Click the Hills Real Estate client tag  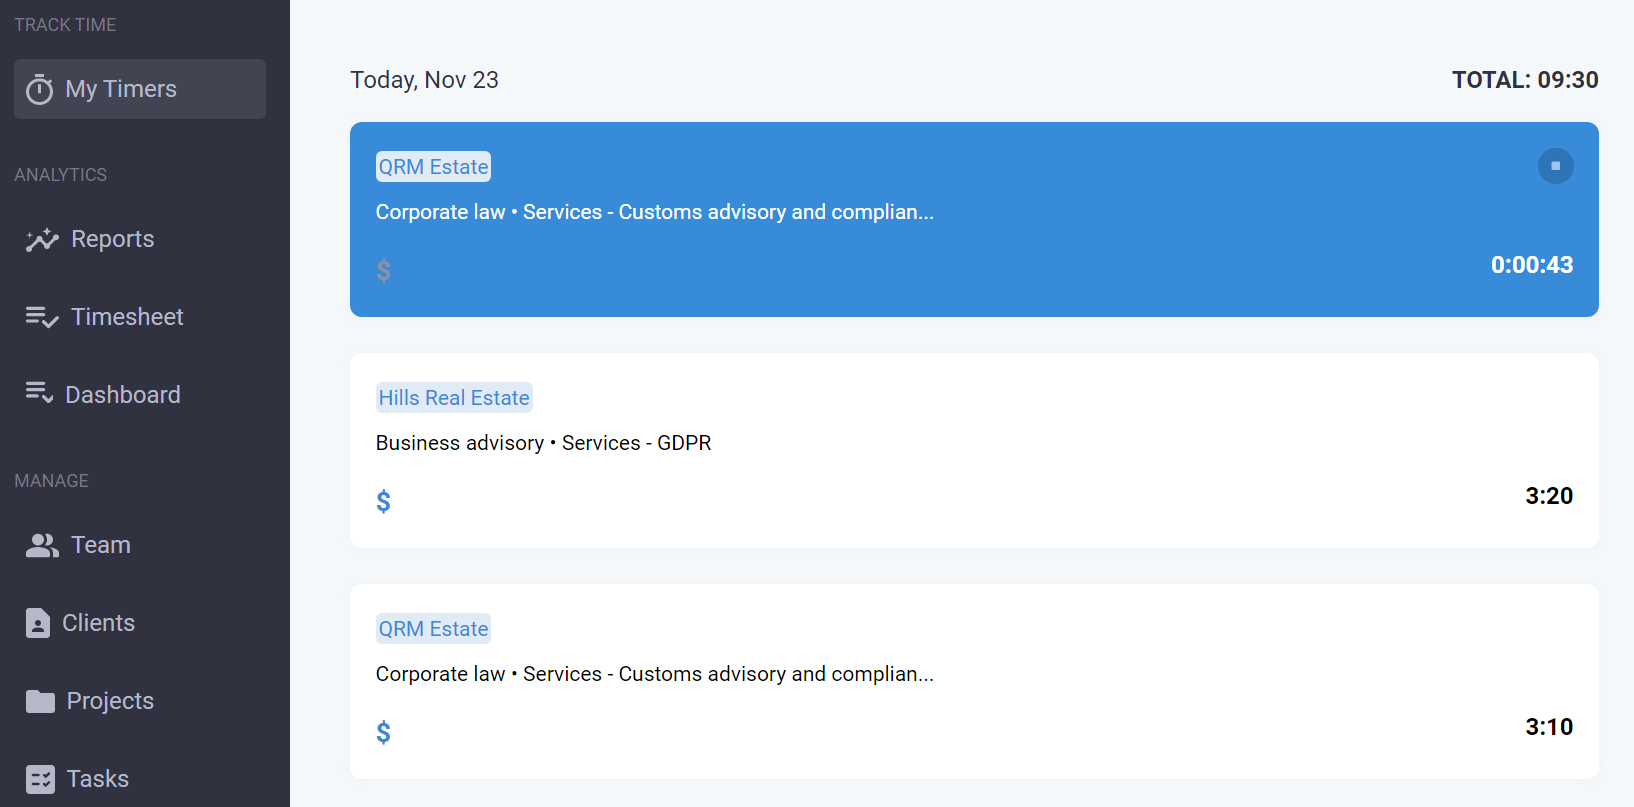(454, 398)
